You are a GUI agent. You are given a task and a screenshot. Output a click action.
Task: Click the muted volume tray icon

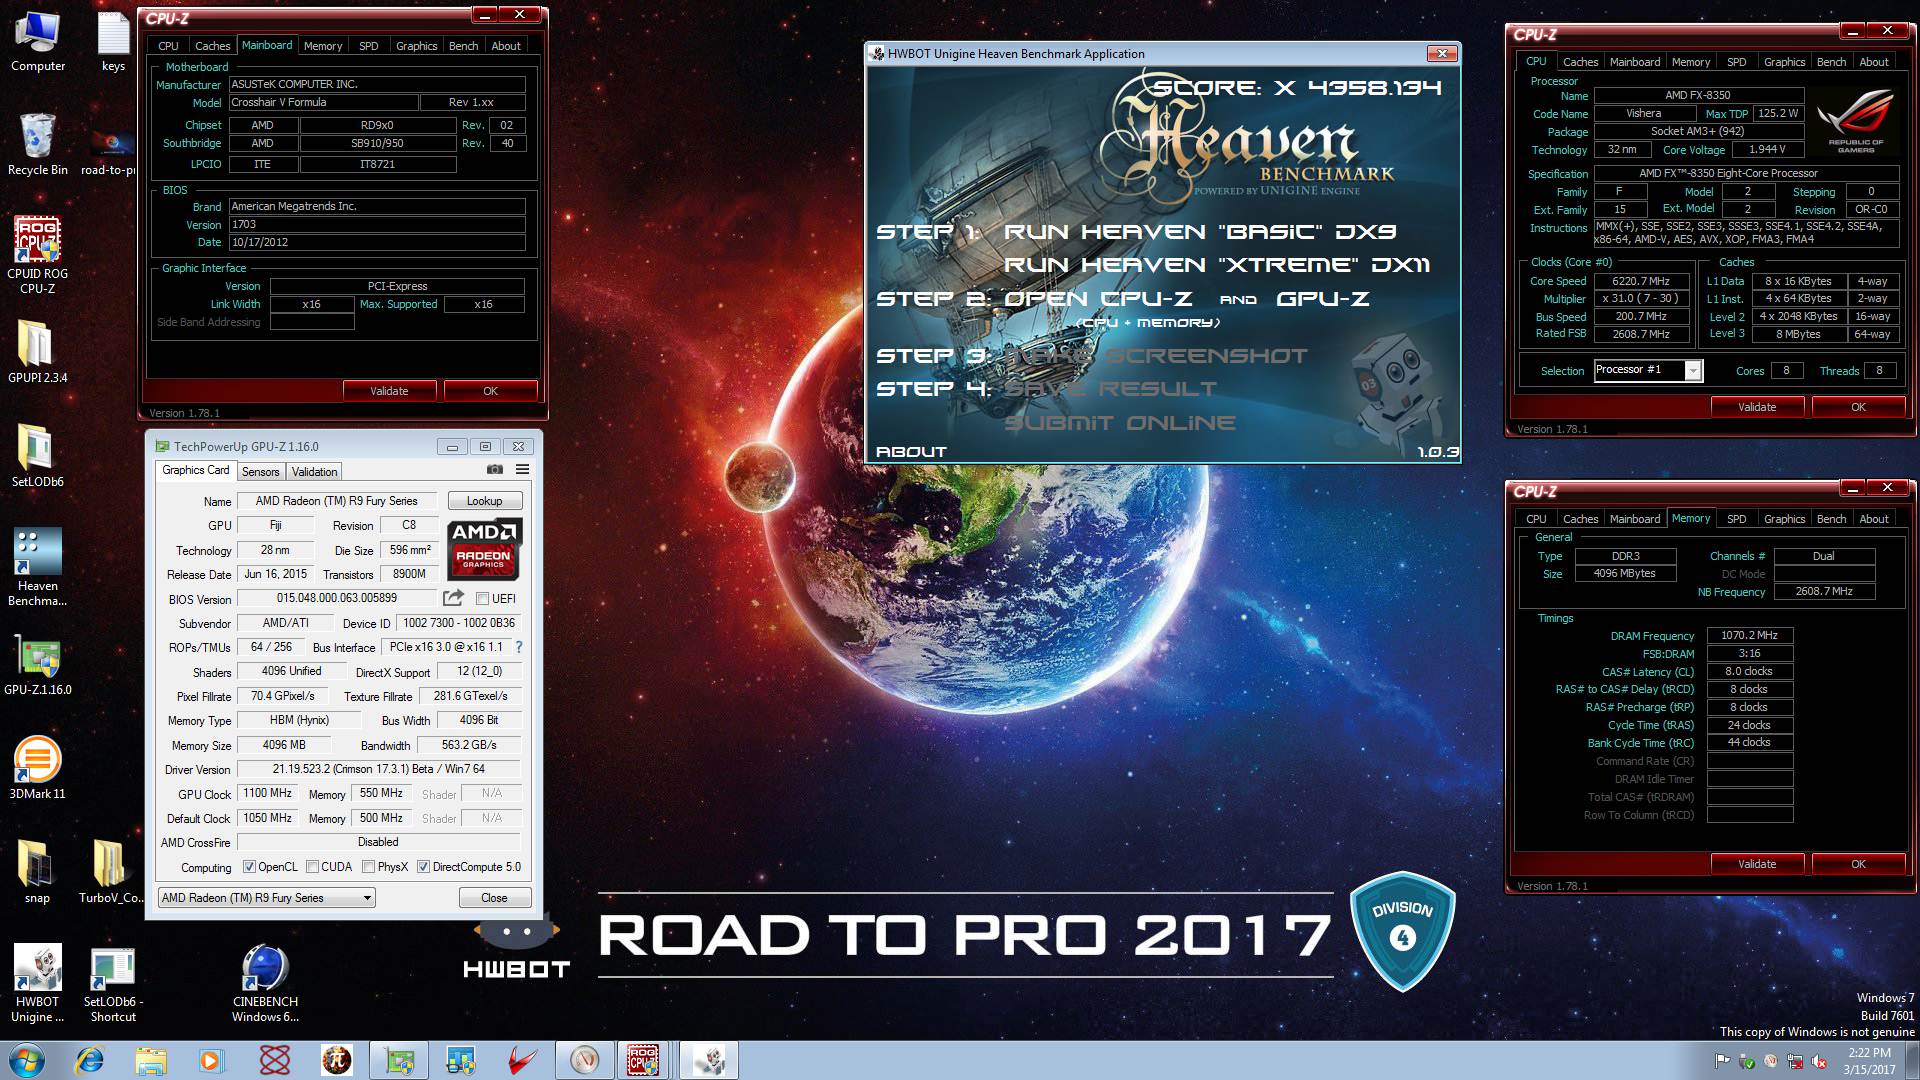[1819, 1061]
